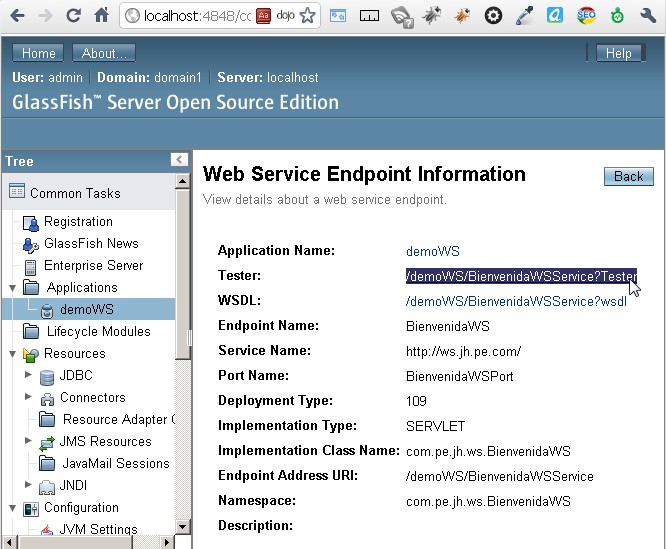This screenshot has width=666, height=549.
Task: Click the red Aa dictionary extension icon
Action: (x=263, y=16)
